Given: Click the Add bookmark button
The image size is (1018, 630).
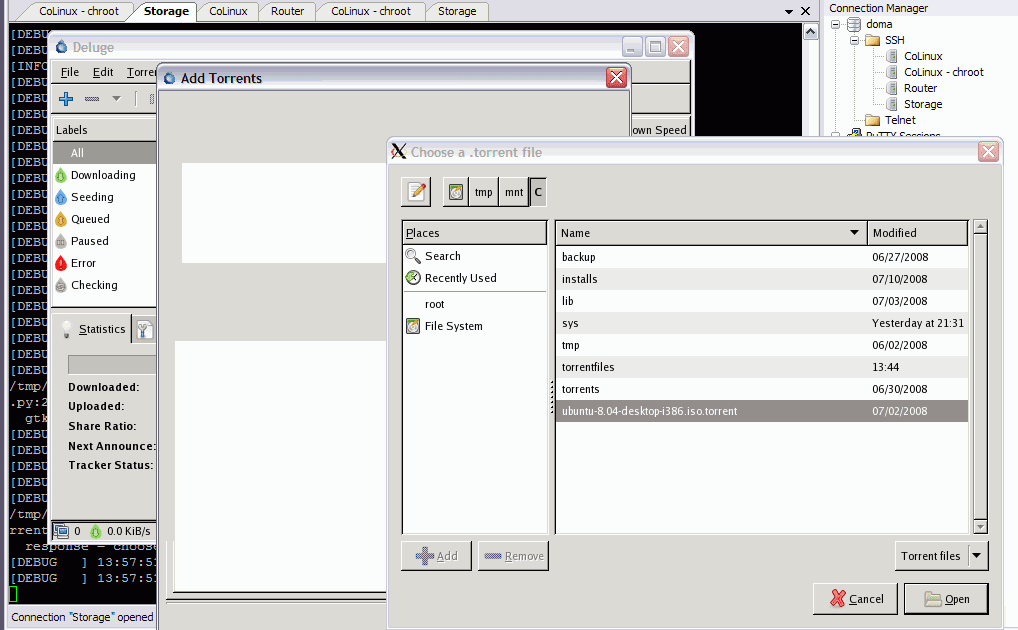Looking at the screenshot, I should 436,556.
